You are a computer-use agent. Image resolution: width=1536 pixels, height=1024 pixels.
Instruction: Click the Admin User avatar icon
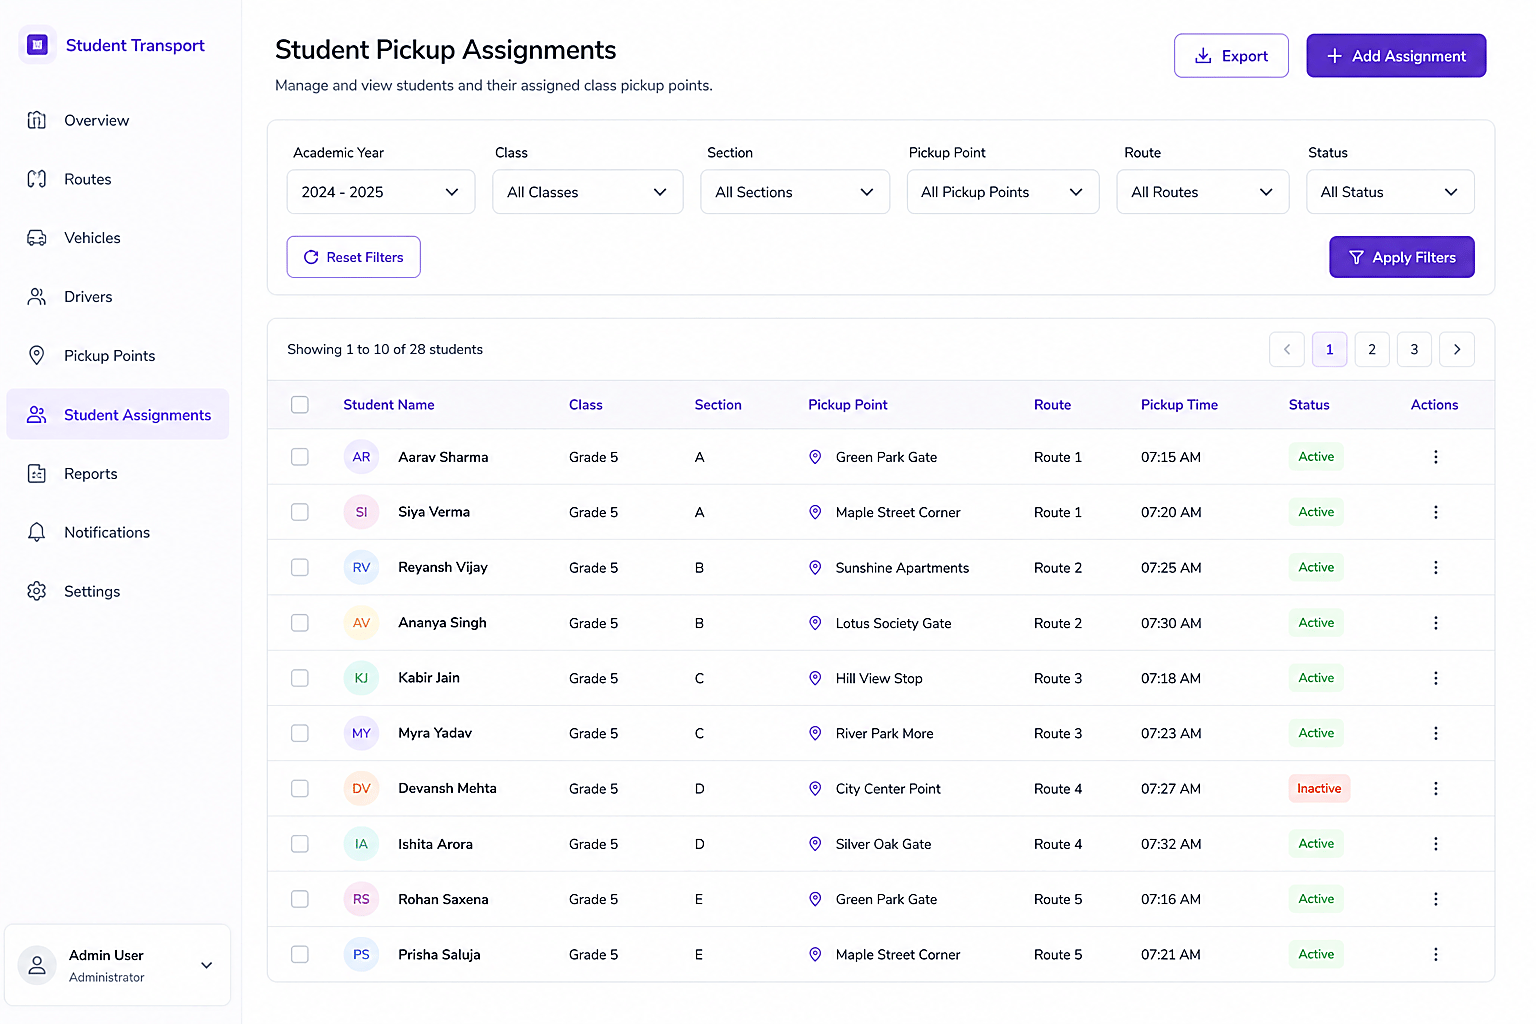(37, 965)
